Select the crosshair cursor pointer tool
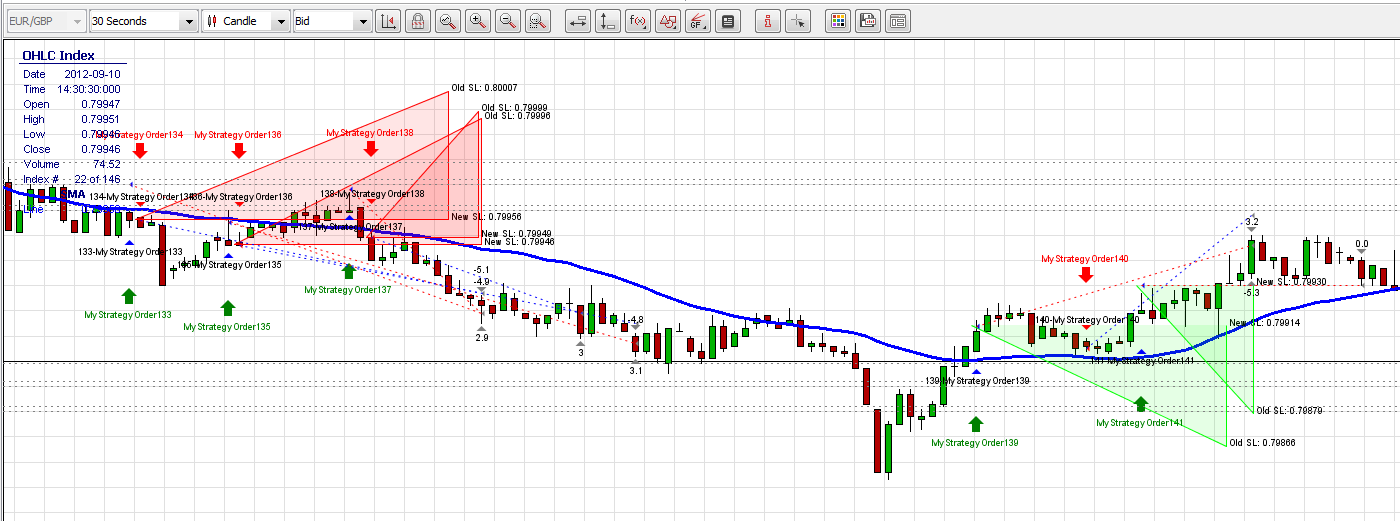The image size is (1400, 521). click(x=797, y=20)
